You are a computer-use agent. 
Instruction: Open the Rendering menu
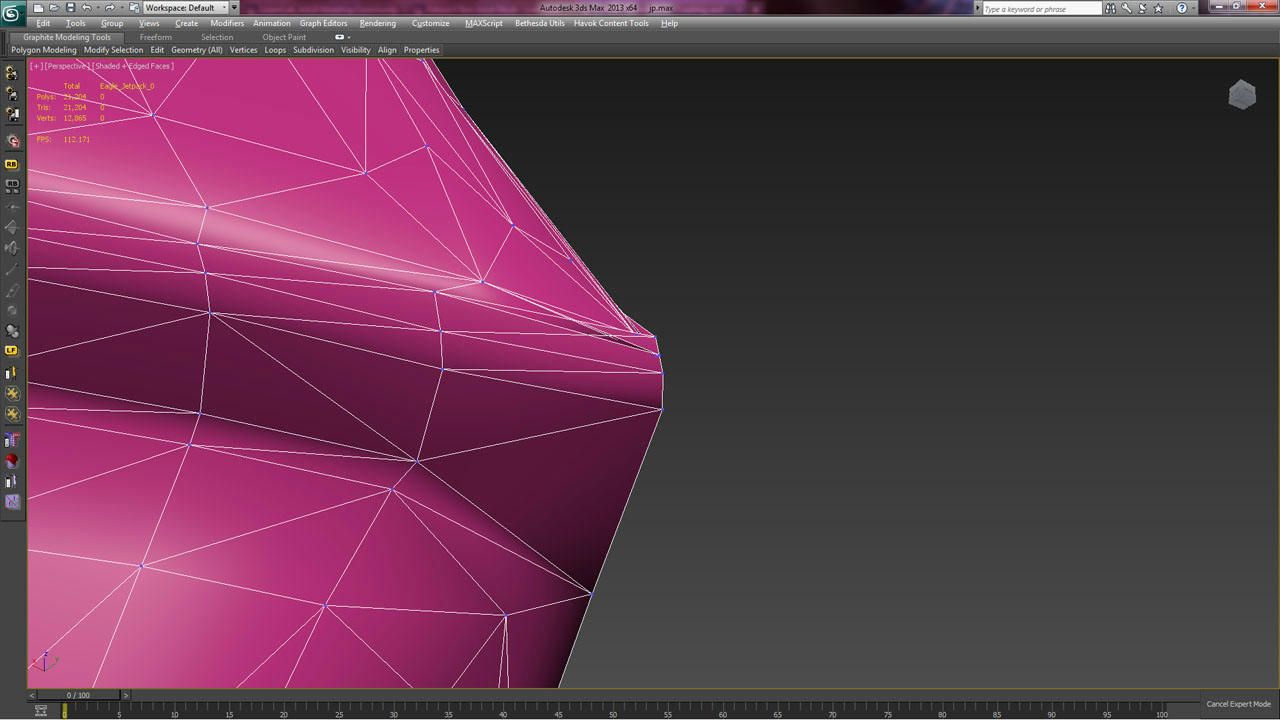378,23
